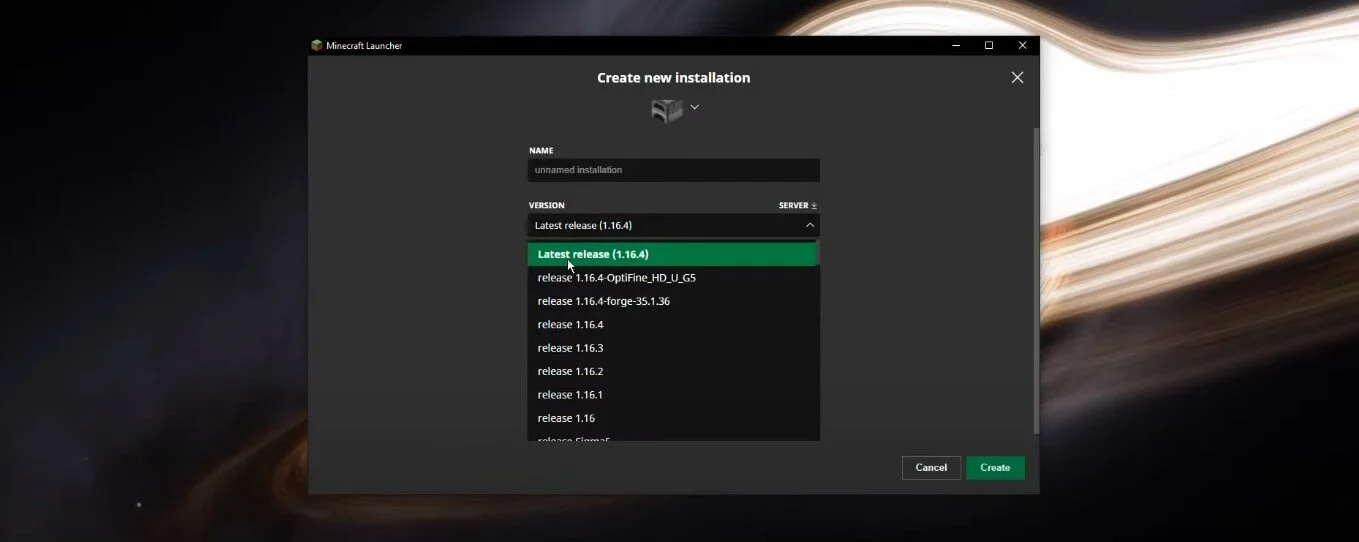This screenshot has height=542, width=1359.
Task: Pick release 1.16.1 version
Action: pos(672,395)
